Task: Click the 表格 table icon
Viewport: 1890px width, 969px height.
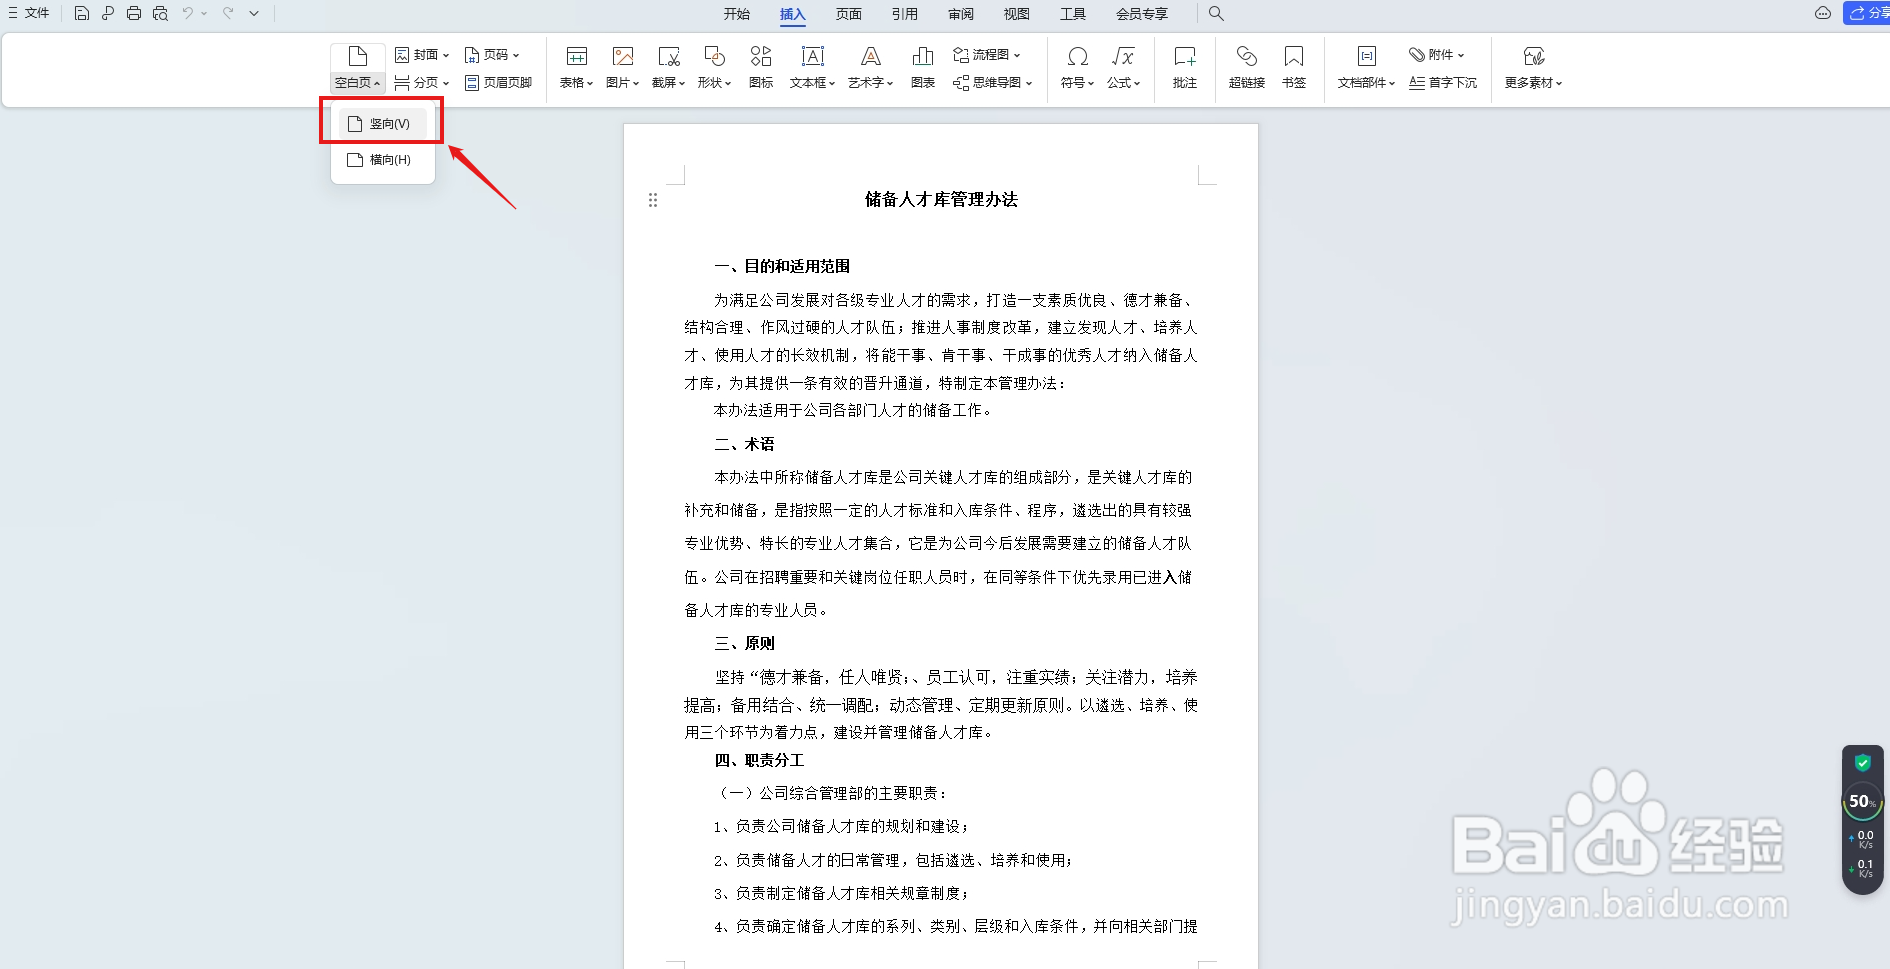Action: point(576,56)
